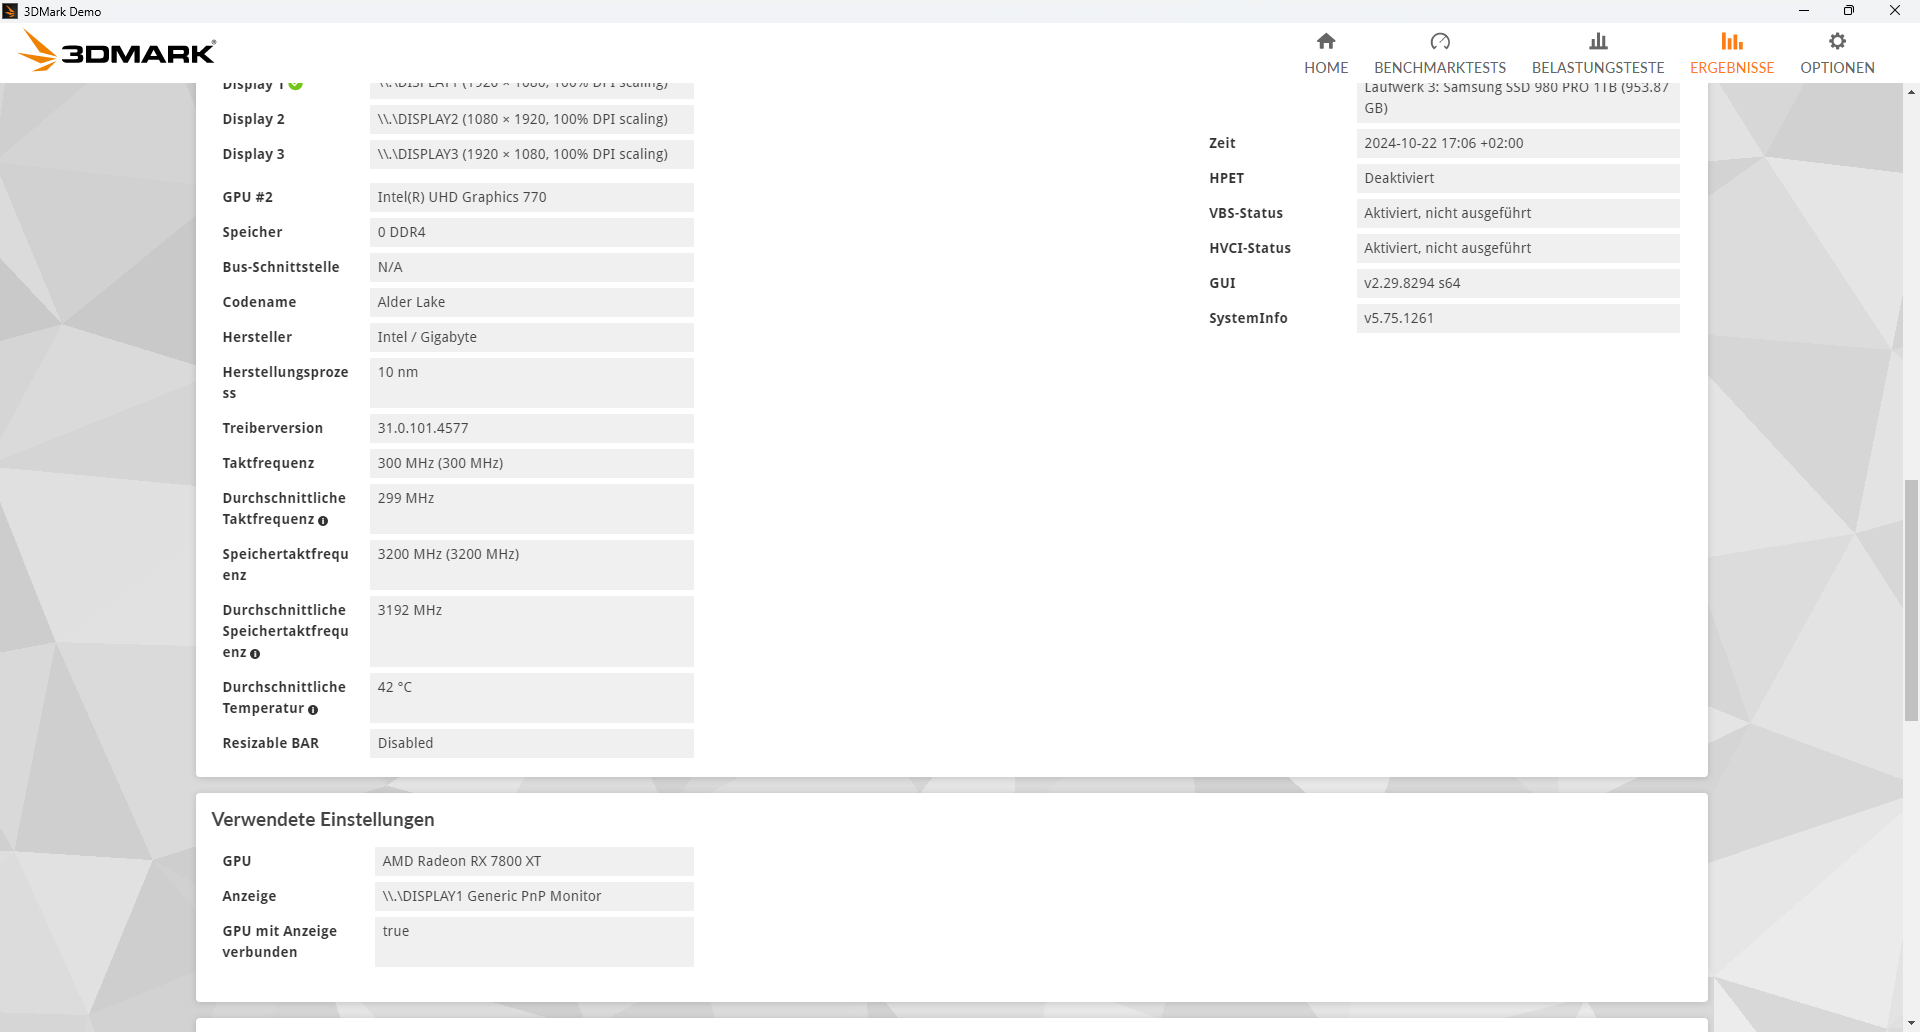The width and height of the screenshot is (1920, 1032).
Task: Open the Optionen gear icon
Action: 1837,41
